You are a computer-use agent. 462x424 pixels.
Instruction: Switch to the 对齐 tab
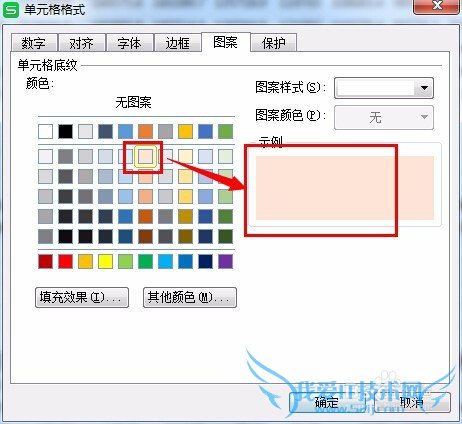[x=82, y=43]
